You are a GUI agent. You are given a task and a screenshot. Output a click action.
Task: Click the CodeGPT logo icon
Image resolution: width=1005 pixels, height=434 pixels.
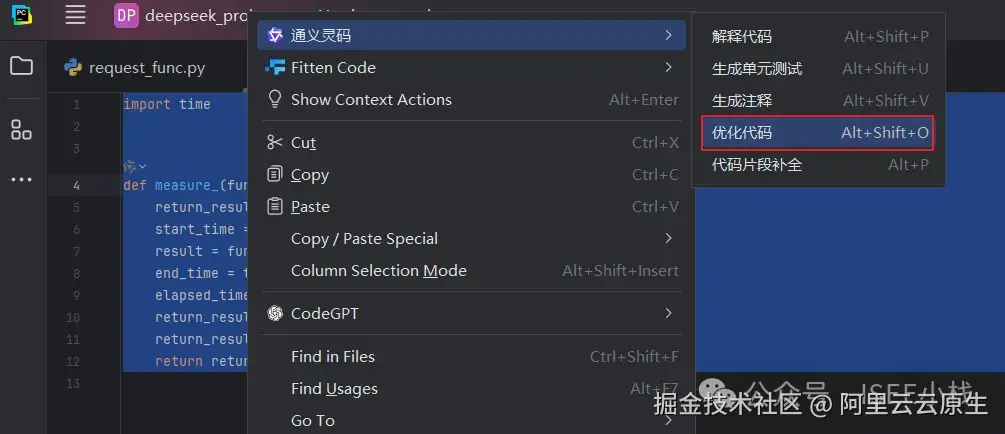click(x=275, y=314)
